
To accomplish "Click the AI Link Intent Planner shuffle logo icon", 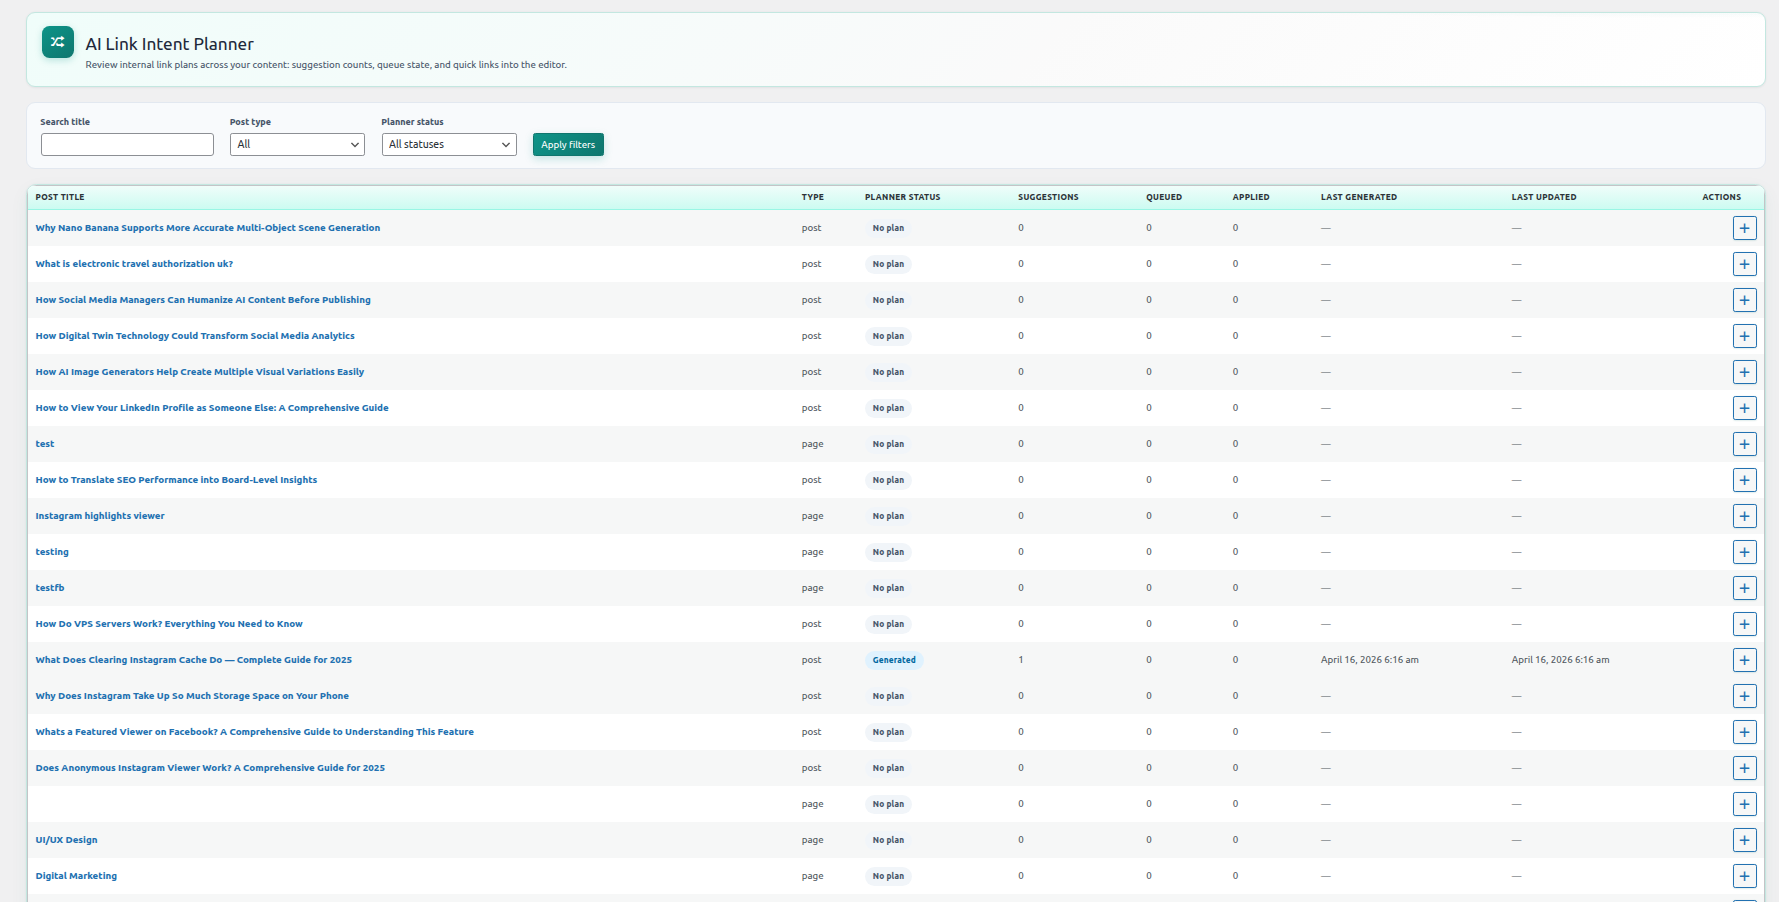I will (x=58, y=42).
